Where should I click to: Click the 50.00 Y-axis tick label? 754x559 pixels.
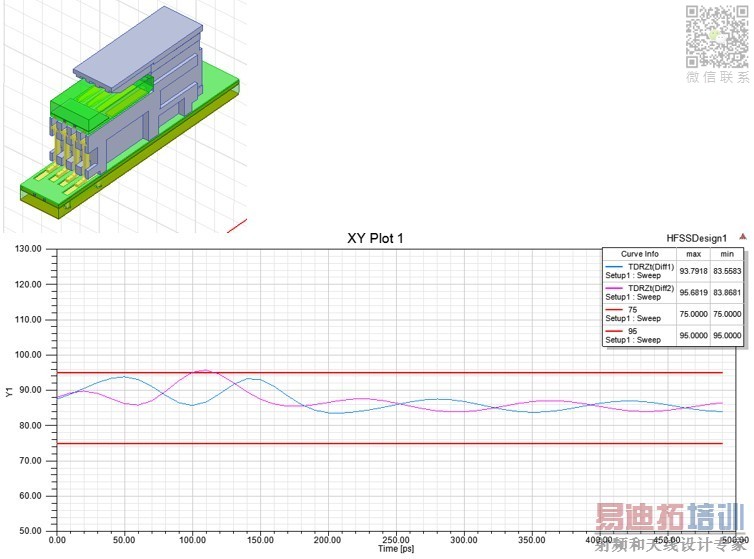(31, 531)
